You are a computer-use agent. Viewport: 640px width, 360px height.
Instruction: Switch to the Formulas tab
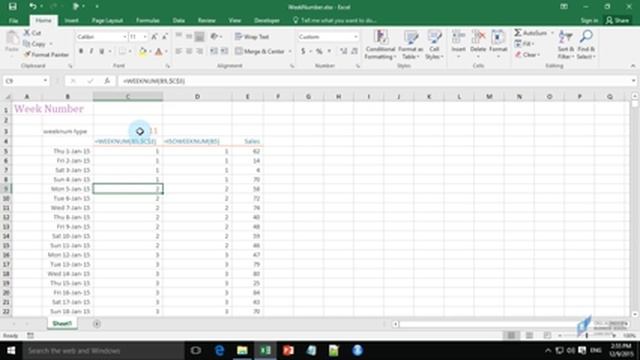pos(148,20)
